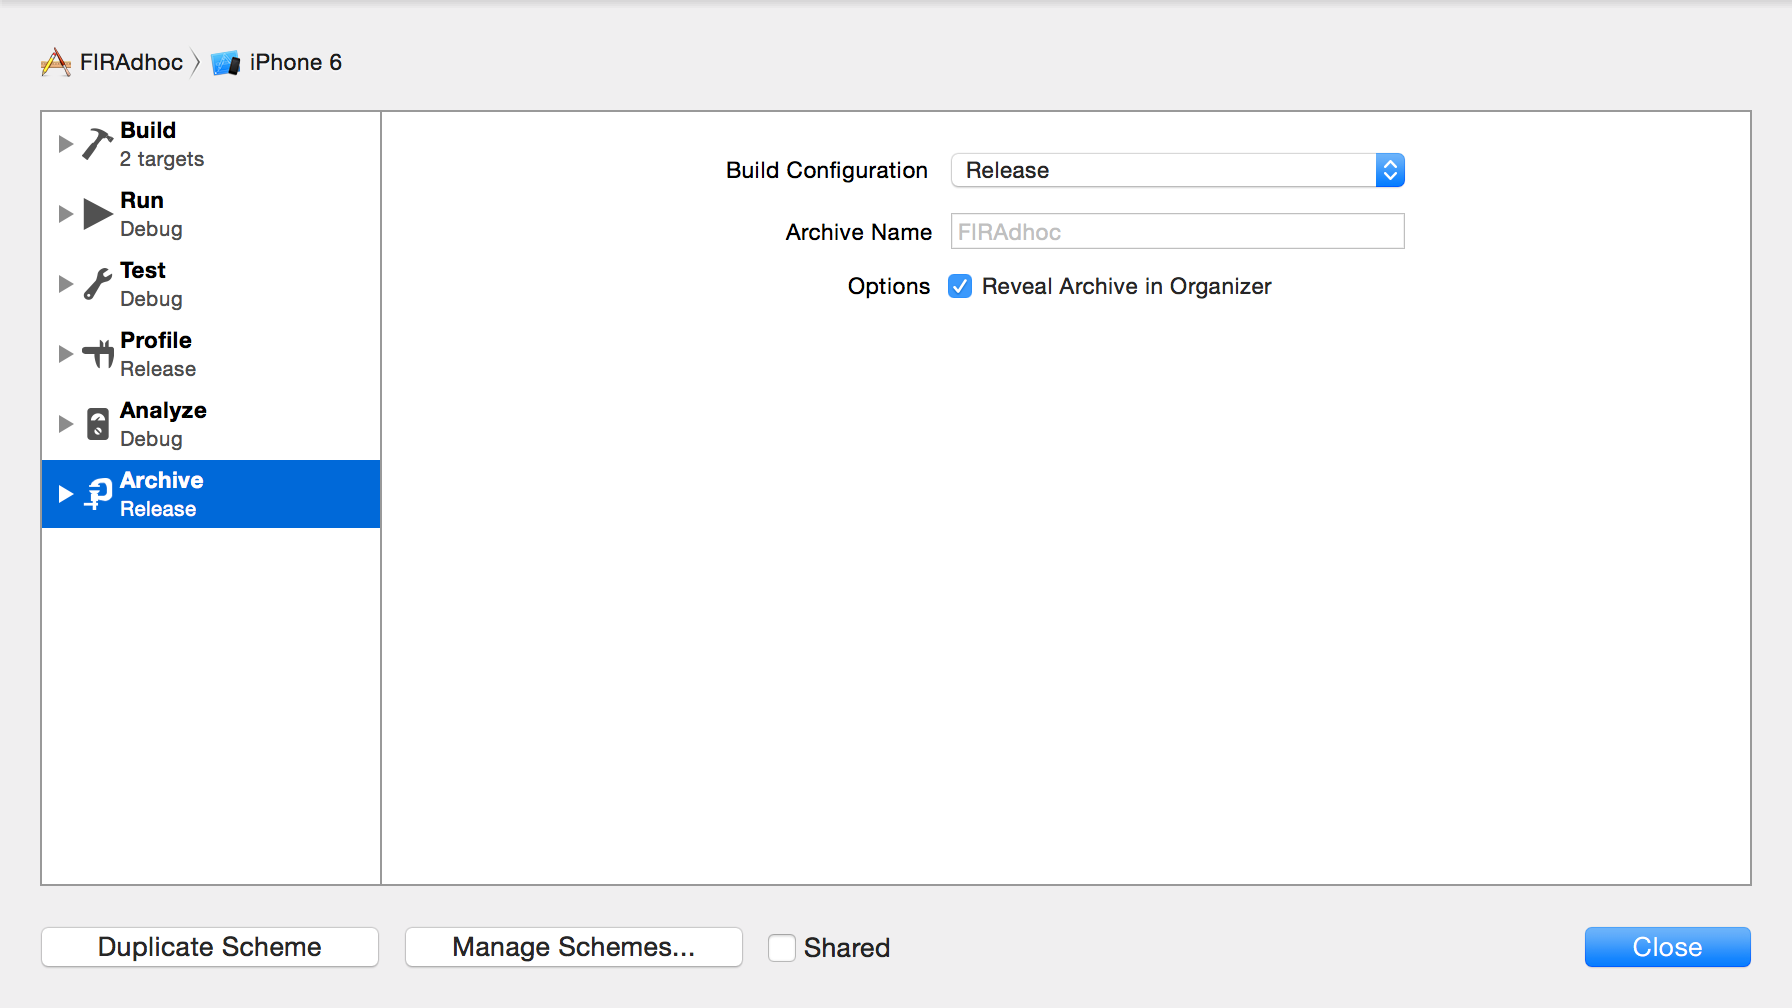Click Duplicate Scheme button

click(x=210, y=947)
